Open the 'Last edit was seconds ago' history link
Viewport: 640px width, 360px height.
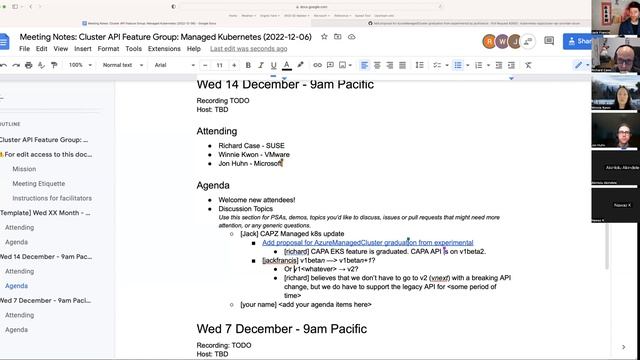pos(249,49)
